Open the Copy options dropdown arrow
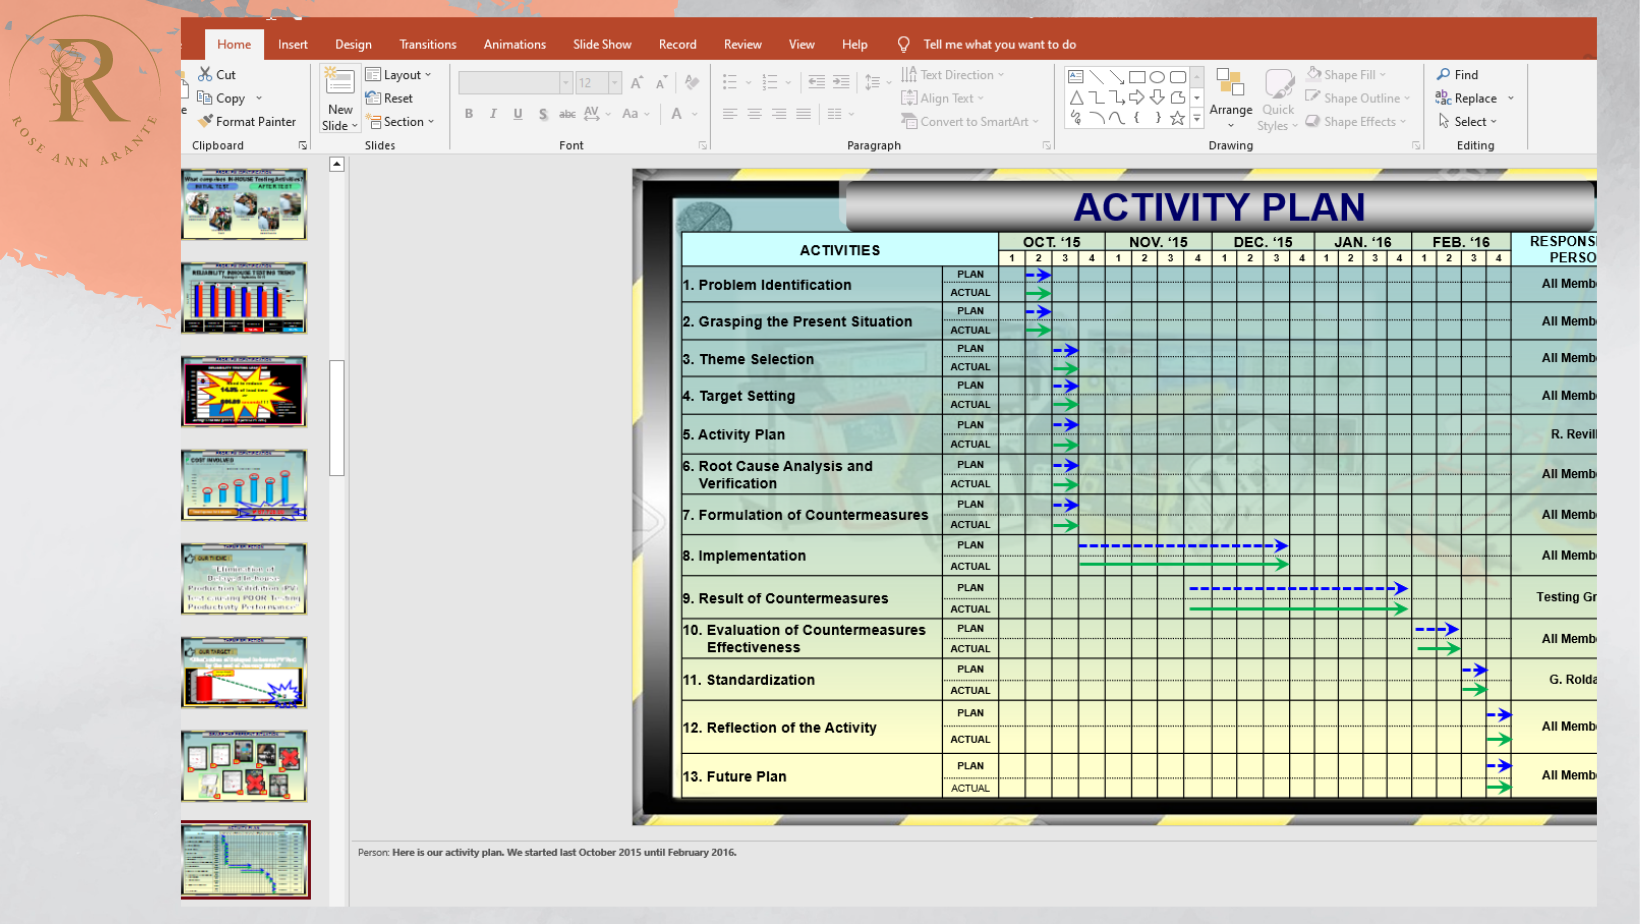Image resolution: width=1640 pixels, height=924 pixels. point(259,99)
